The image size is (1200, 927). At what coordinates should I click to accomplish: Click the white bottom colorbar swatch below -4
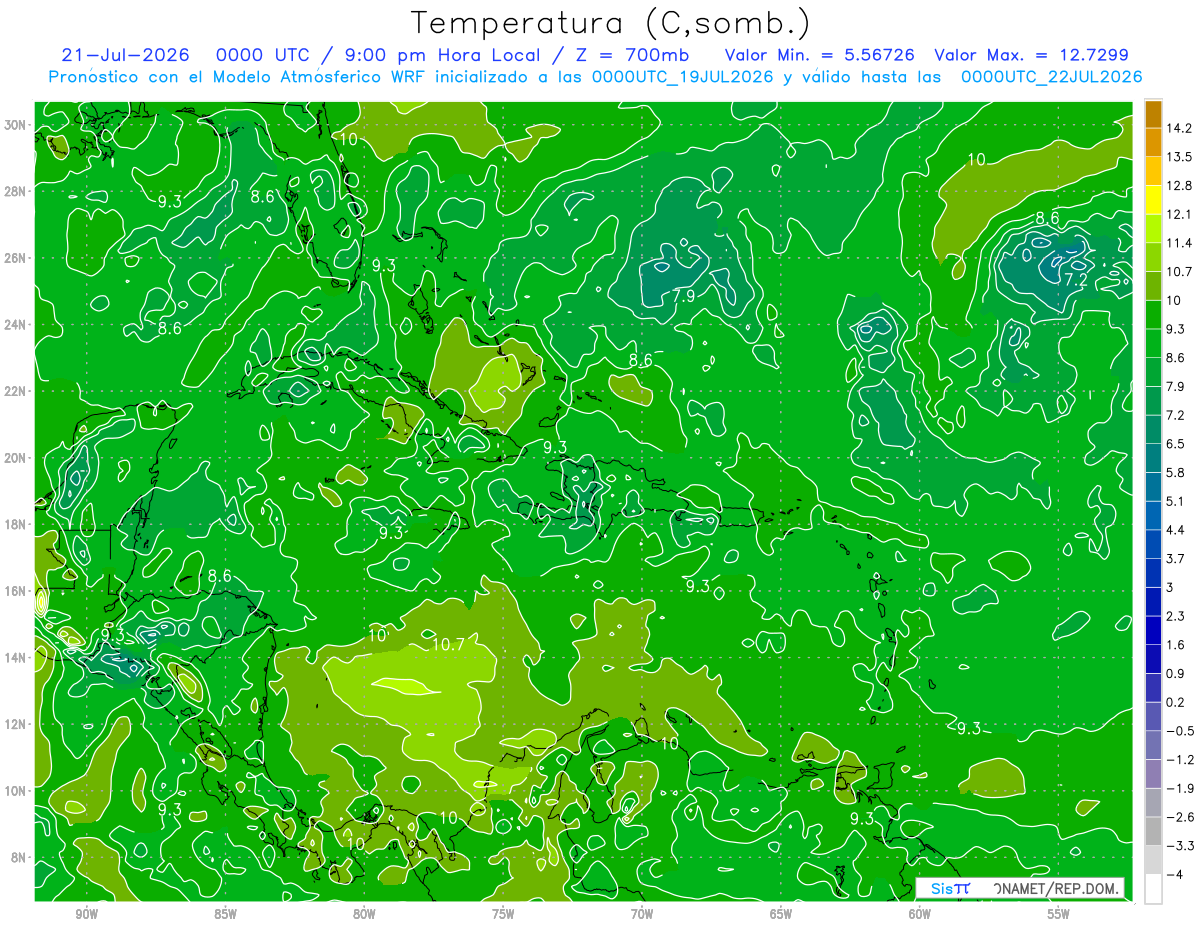click(1153, 888)
